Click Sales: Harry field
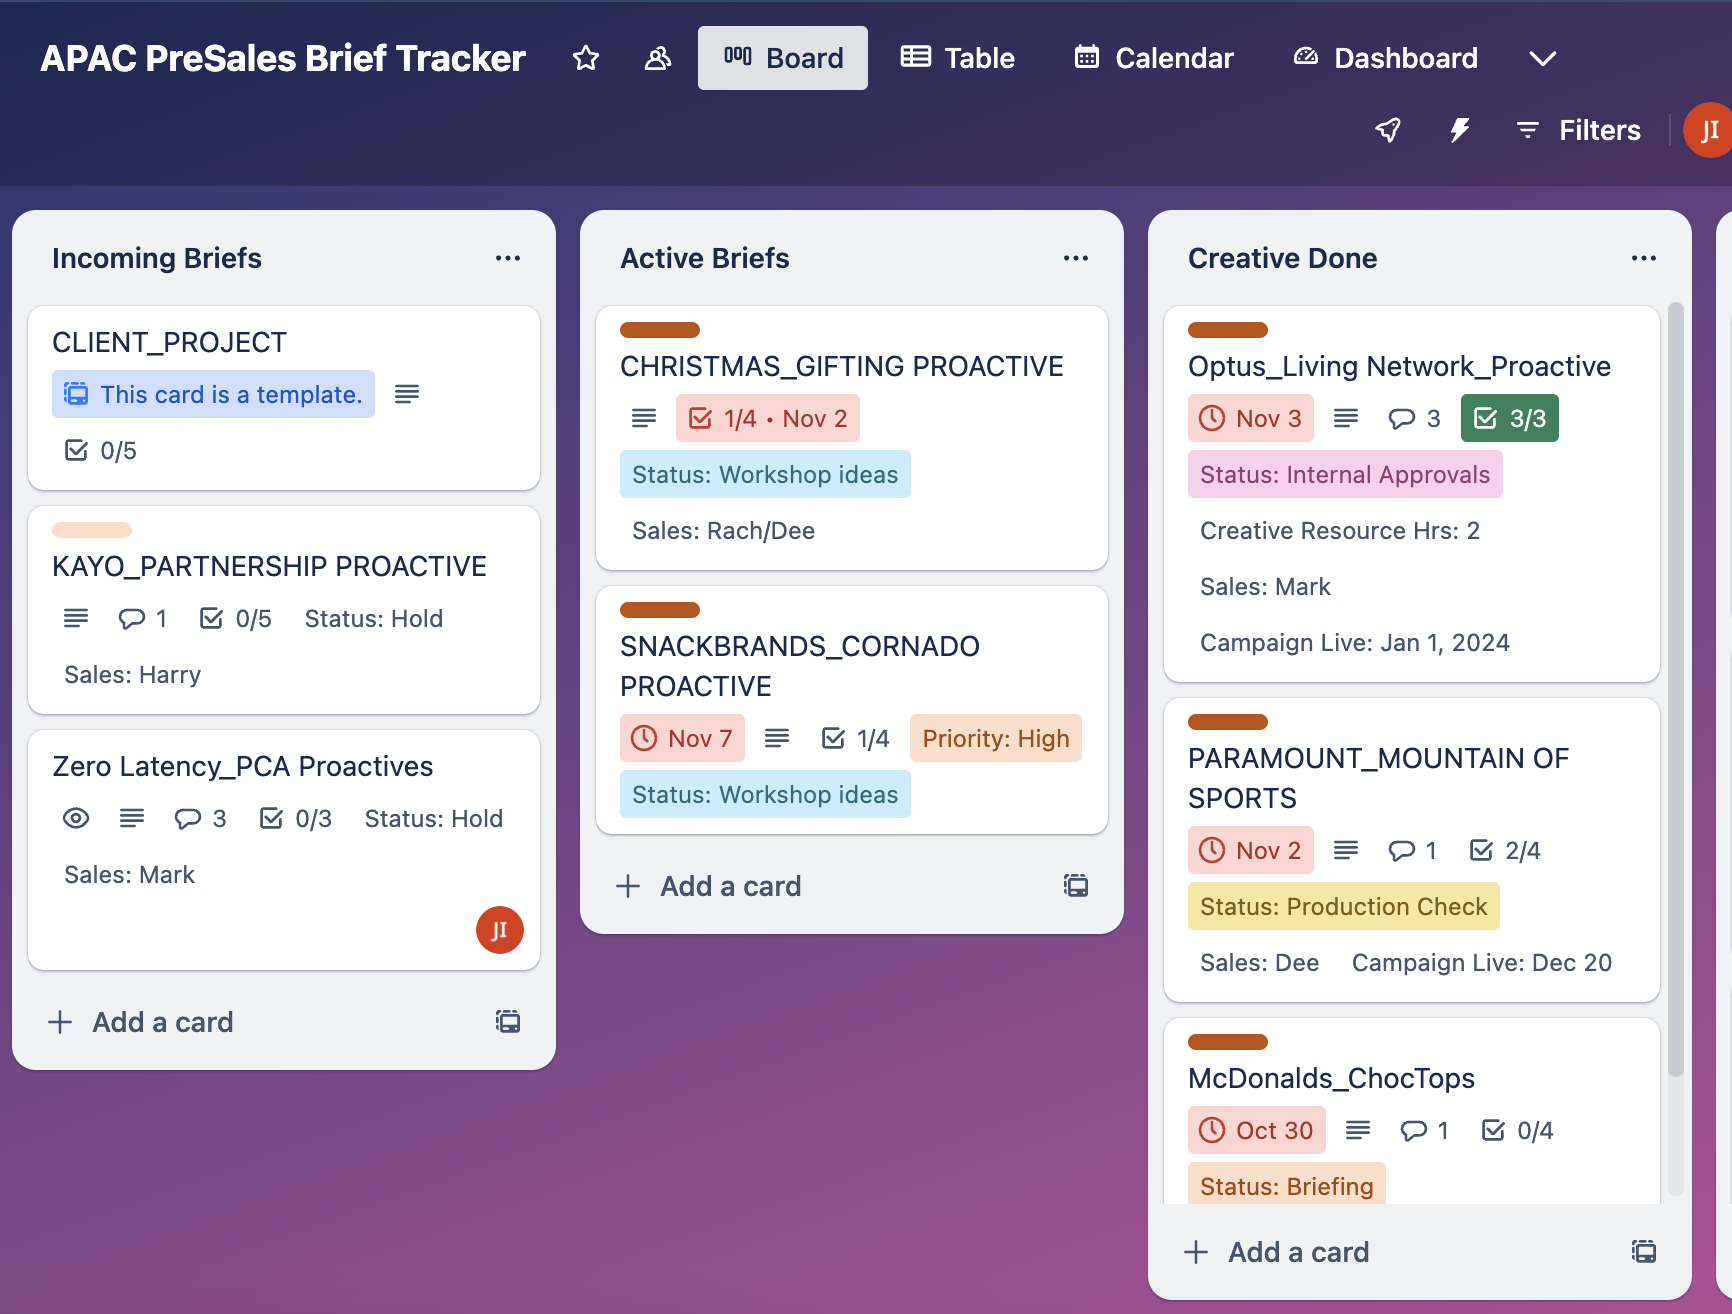This screenshot has width=1732, height=1314. click(x=133, y=674)
